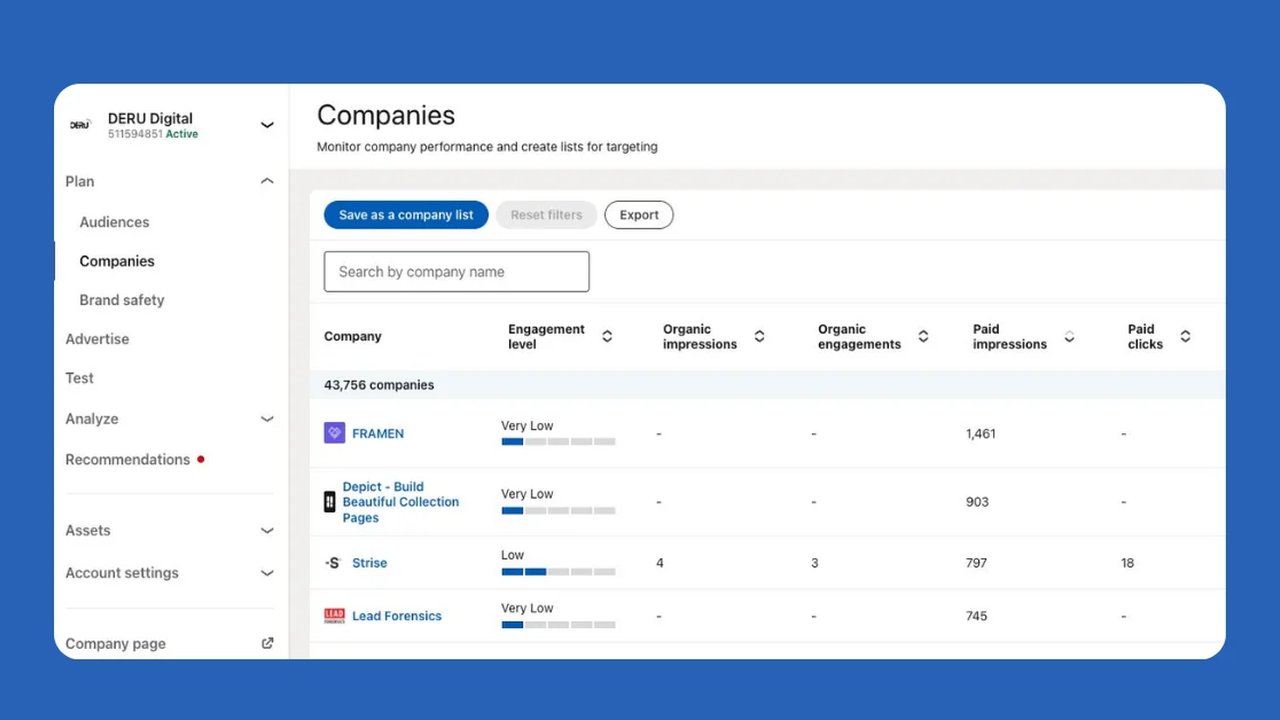Click Lead Forensics' paid impressions value 745
Viewport: 1280px width, 720px height.
(x=976, y=616)
